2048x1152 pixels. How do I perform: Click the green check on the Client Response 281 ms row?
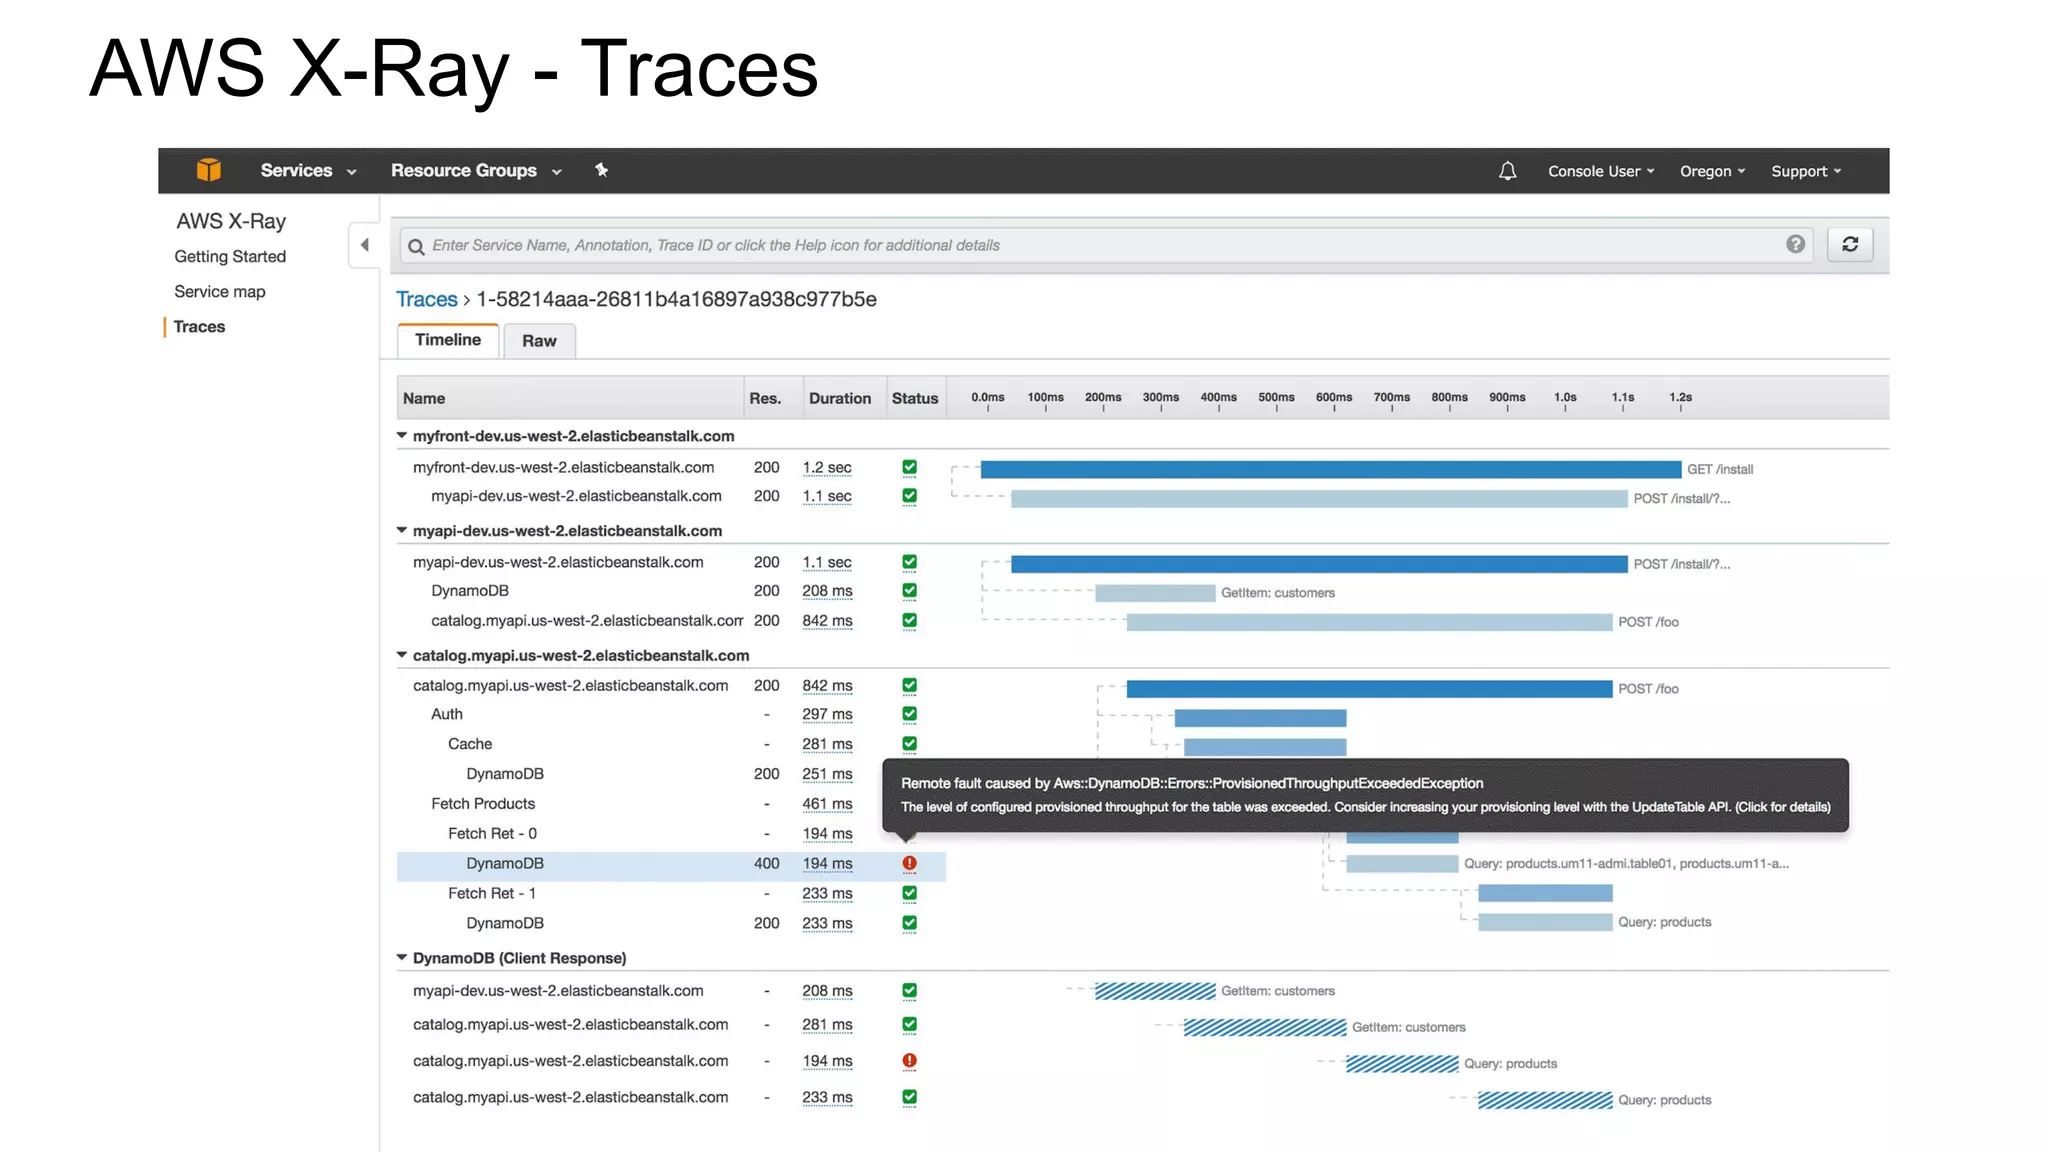pyautogui.click(x=909, y=1025)
